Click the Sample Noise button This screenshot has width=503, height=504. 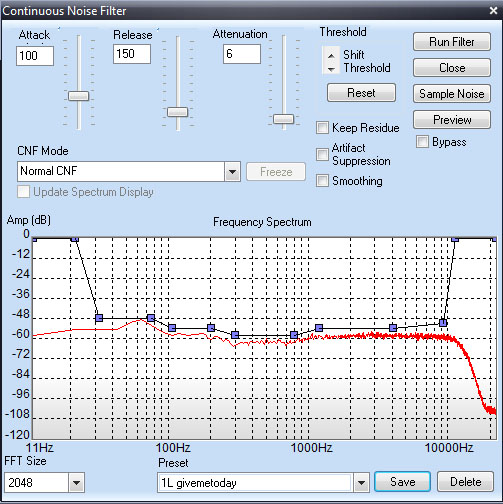(452, 94)
